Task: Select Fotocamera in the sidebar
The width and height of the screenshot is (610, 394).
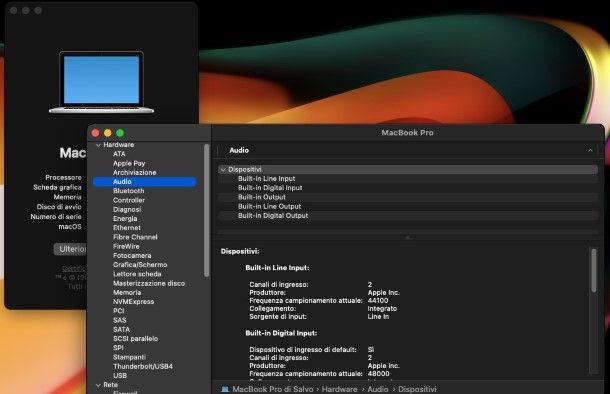Action: [x=132, y=256]
